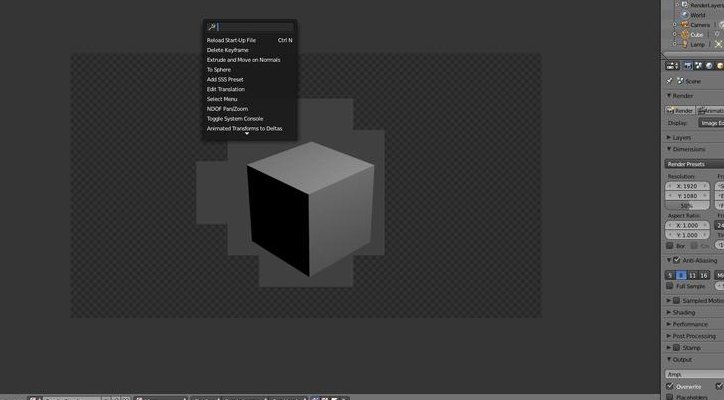
Task: Toggle the Overwrite checkbox
Action: coord(670,386)
